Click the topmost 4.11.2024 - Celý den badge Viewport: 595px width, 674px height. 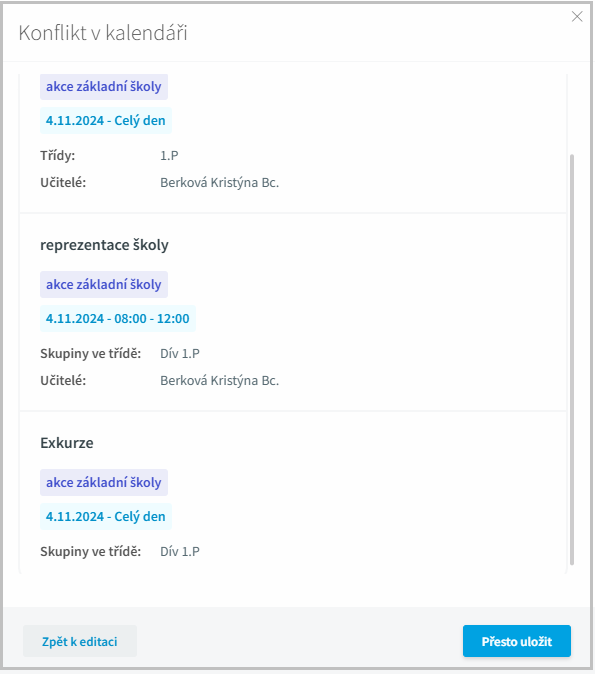pyautogui.click(x=106, y=120)
